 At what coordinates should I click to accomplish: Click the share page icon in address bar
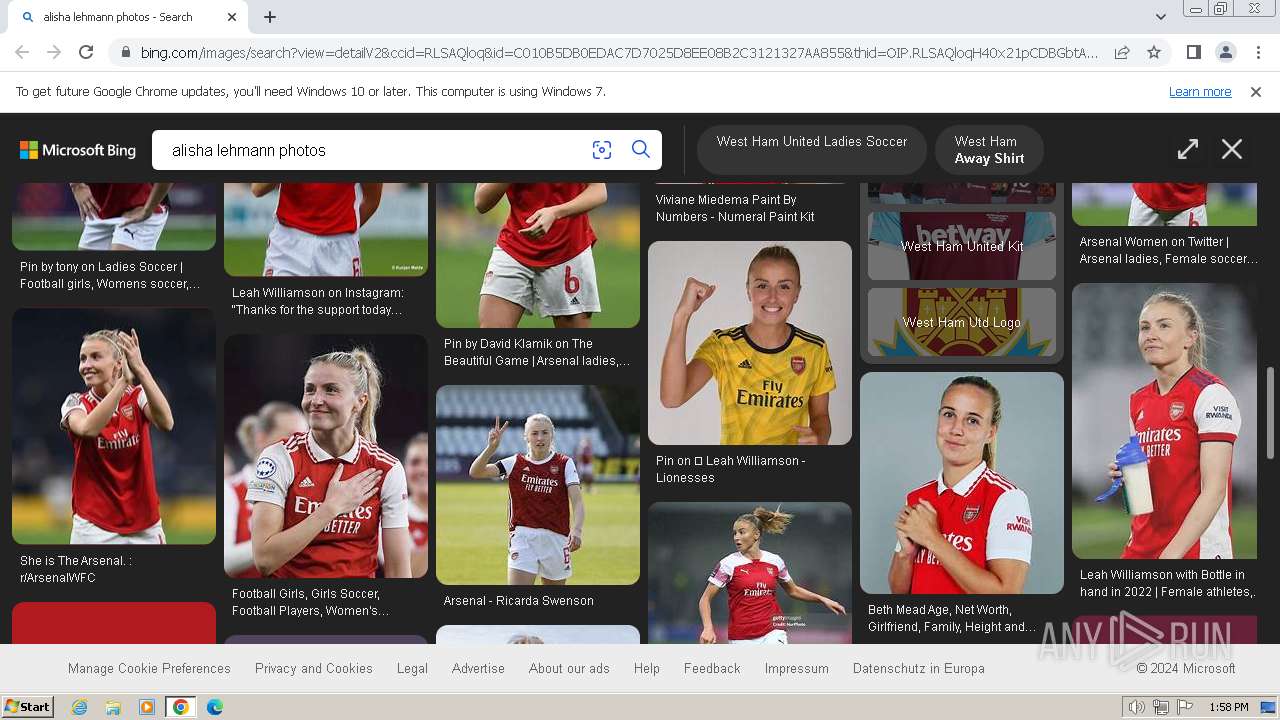tap(1122, 52)
